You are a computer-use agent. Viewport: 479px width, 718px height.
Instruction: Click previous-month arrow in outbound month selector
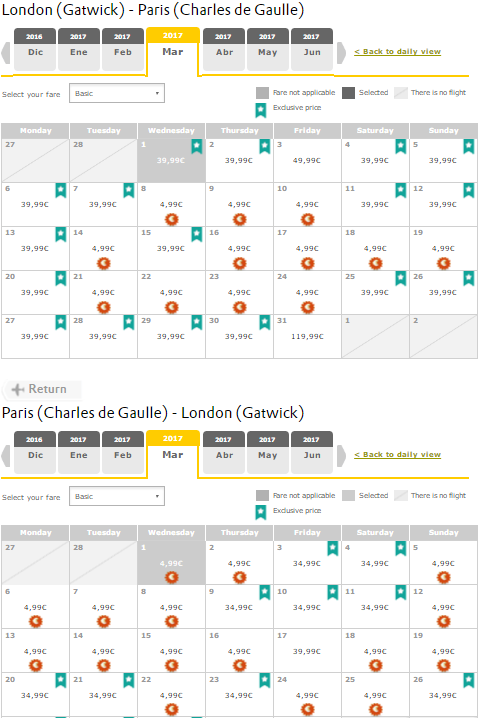(x=5, y=53)
